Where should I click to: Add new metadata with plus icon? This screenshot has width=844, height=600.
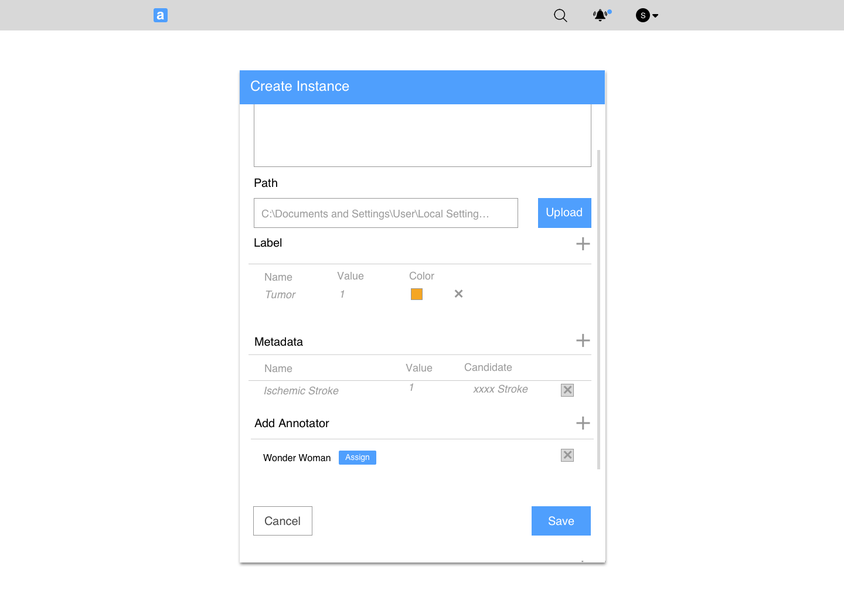583,341
